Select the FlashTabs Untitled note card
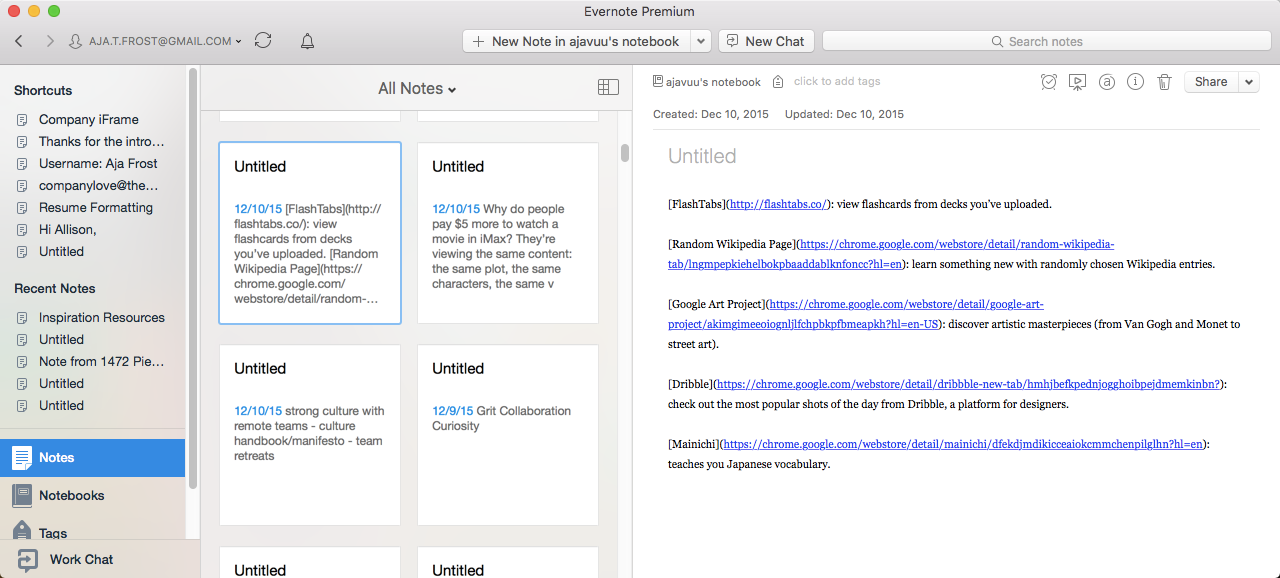 tap(310, 233)
